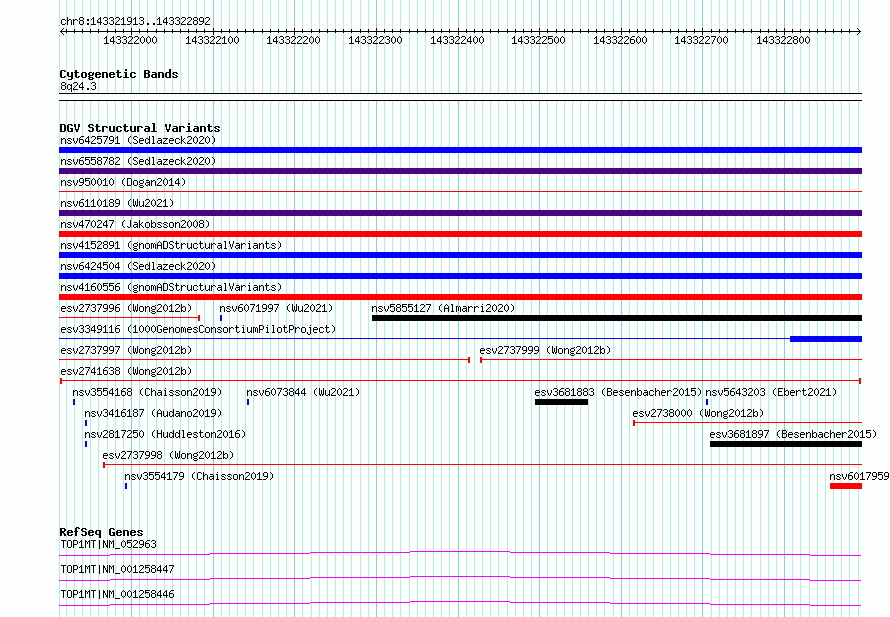This screenshot has width=890, height=617.
Task: Click nsv3554179 (Chaisson2019) label
Action: (x=199, y=476)
